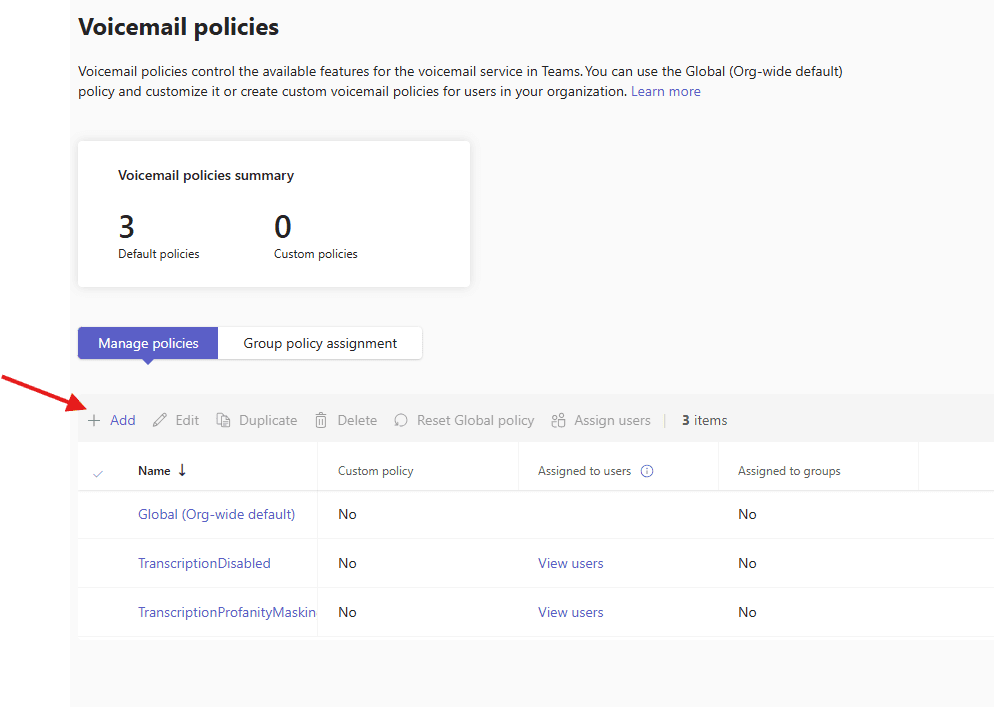Select the Global (Org-wide default) row checkbox
Image resolution: width=994 pixels, height=707 pixels.
coord(98,515)
